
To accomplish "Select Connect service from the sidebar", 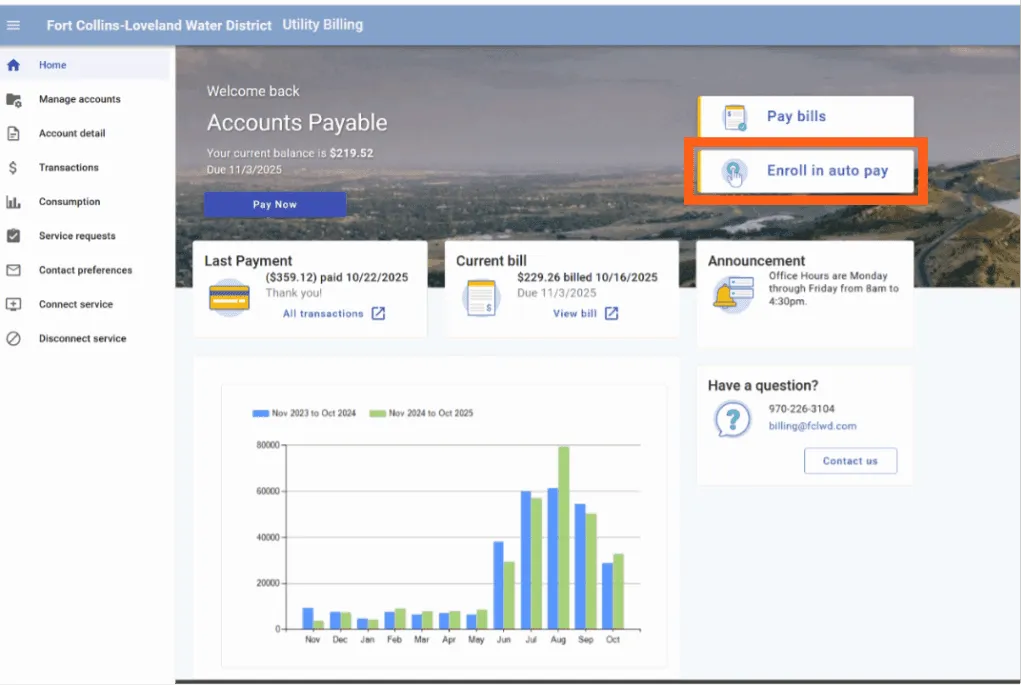I will coord(76,305).
